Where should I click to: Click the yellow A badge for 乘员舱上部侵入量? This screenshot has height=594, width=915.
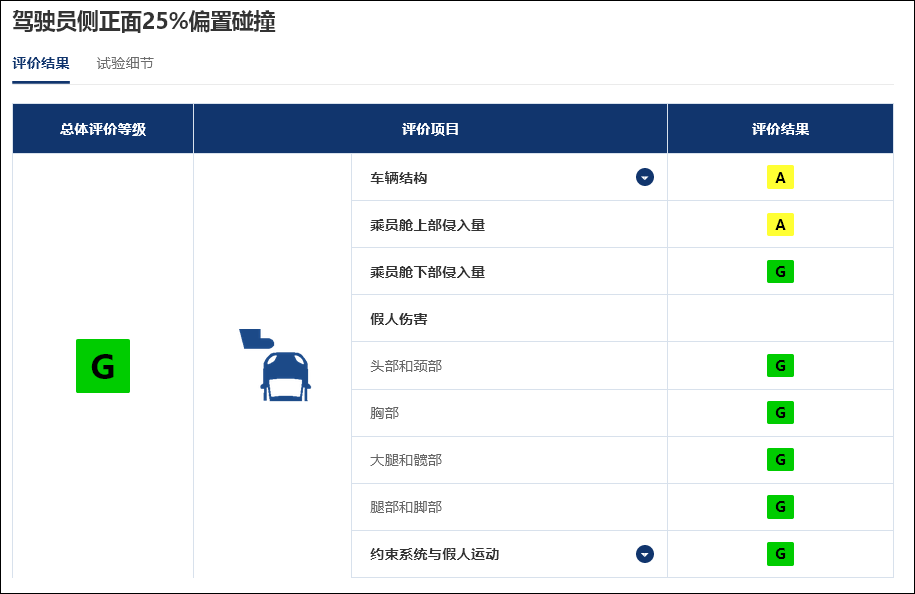click(780, 225)
